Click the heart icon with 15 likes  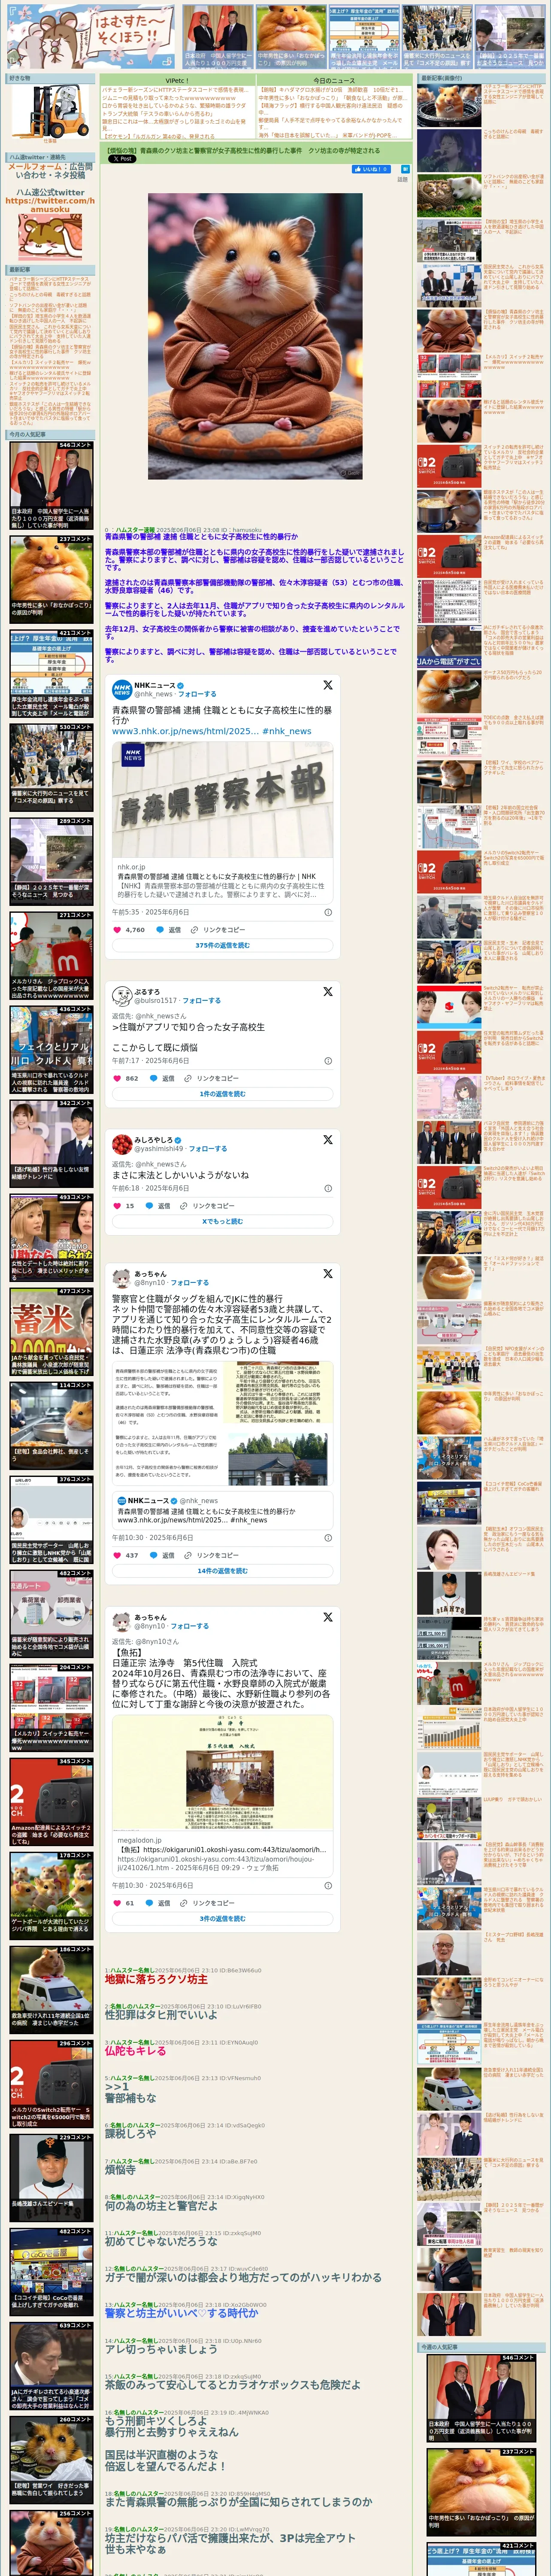(x=117, y=1205)
